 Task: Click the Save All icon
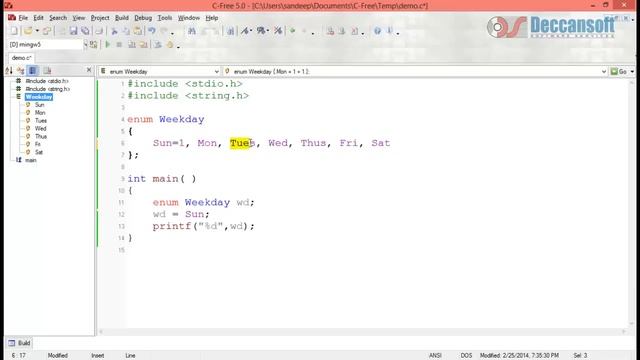point(85,31)
